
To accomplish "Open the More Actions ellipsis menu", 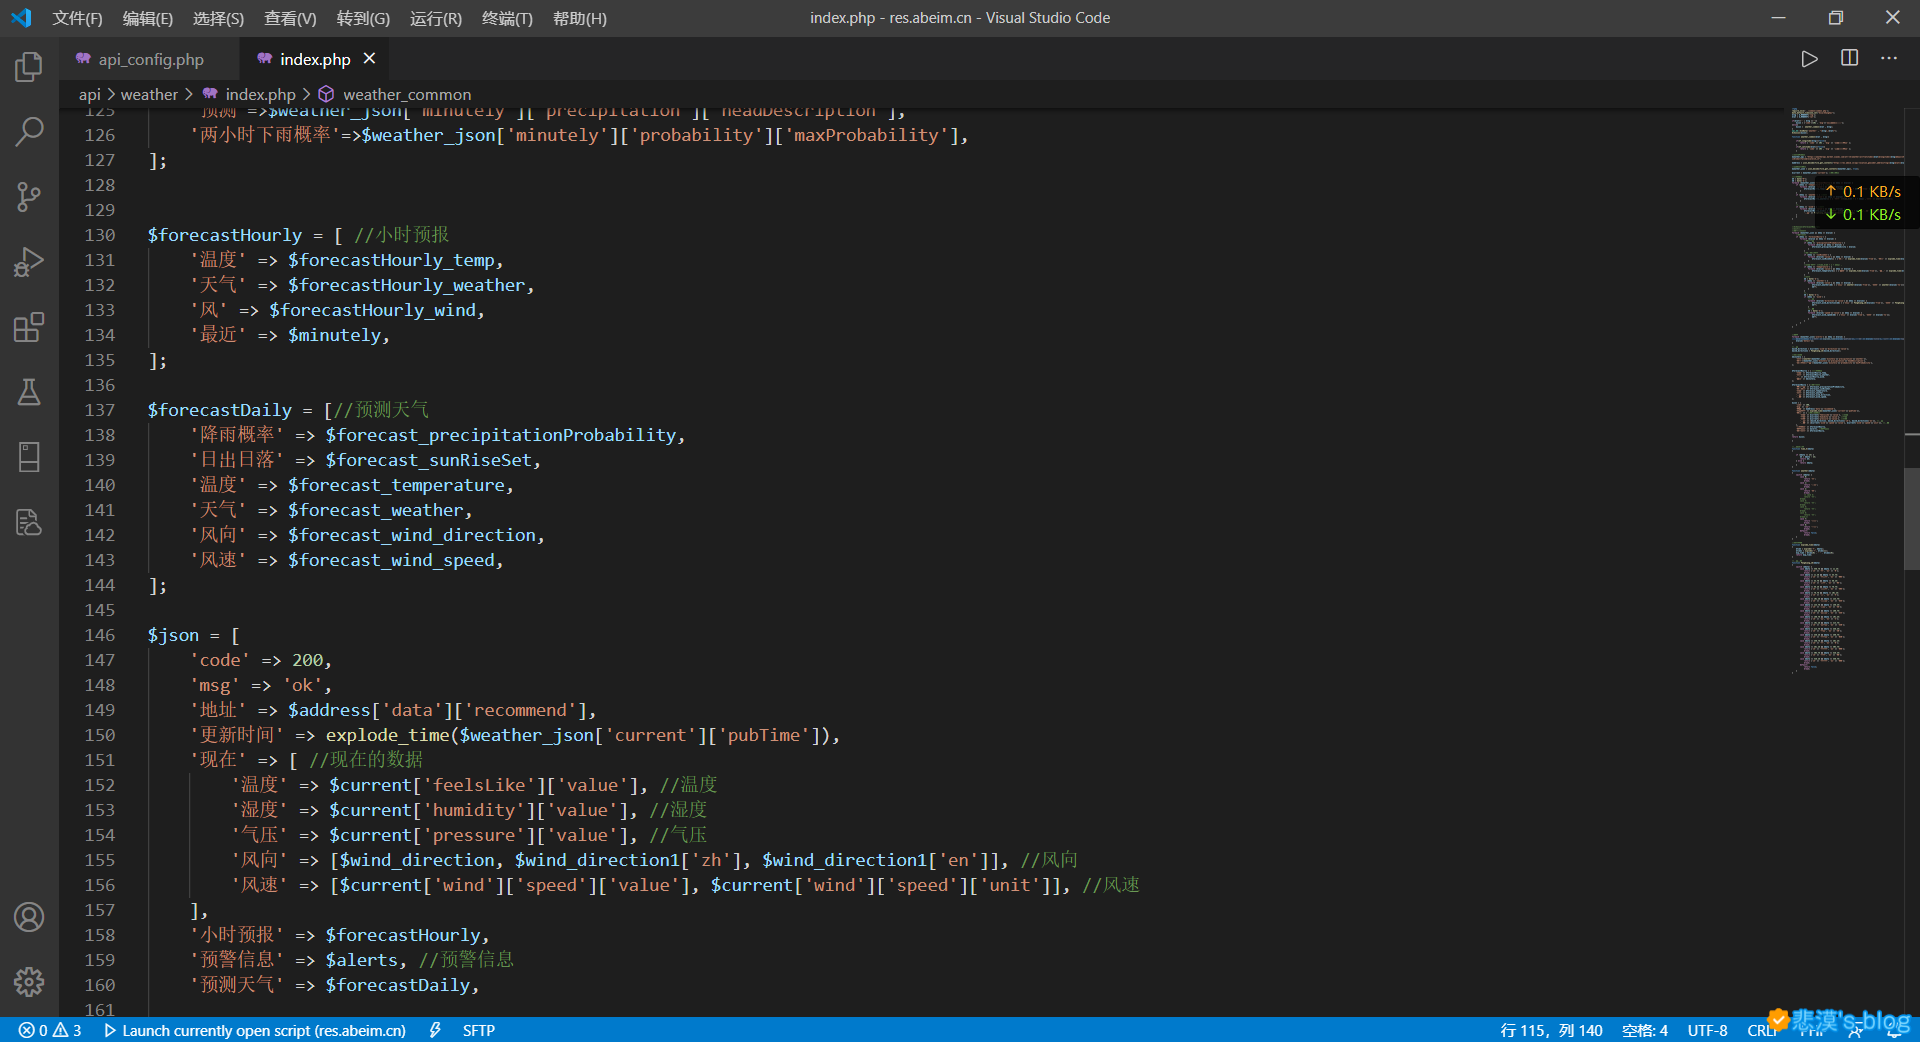I will pyautogui.click(x=1888, y=59).
